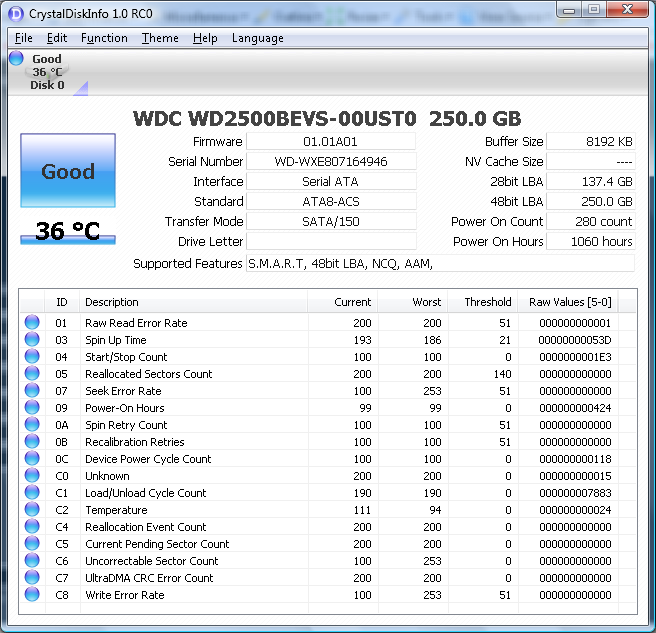Click status orb for Start/Stop Count
Viewport: 656px width, 633px height.
coord(32,356)
